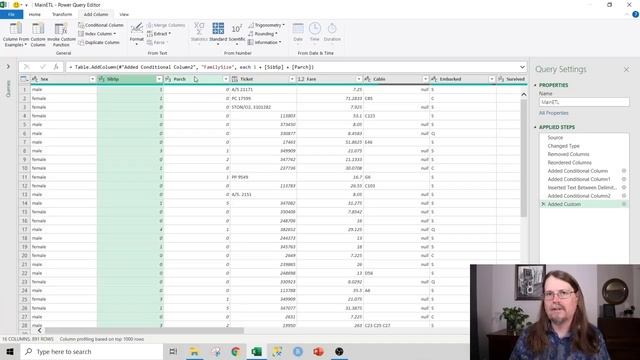Click the Index Column button
The image size is (640, 360).
pos(97,33)
